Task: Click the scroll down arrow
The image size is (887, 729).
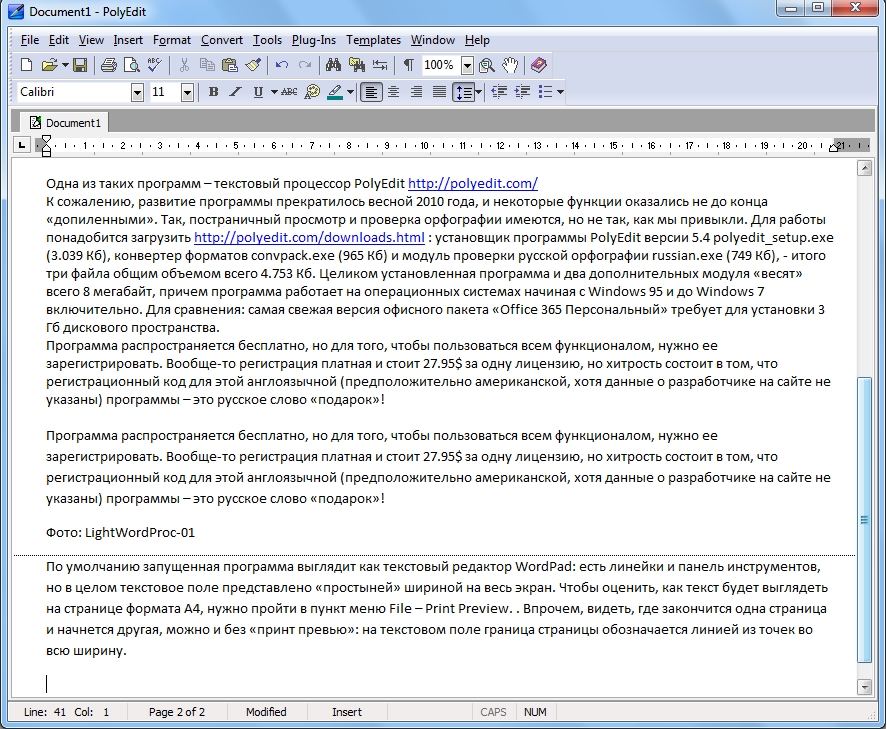Action: pyautogui.click(x=864, y=687)
